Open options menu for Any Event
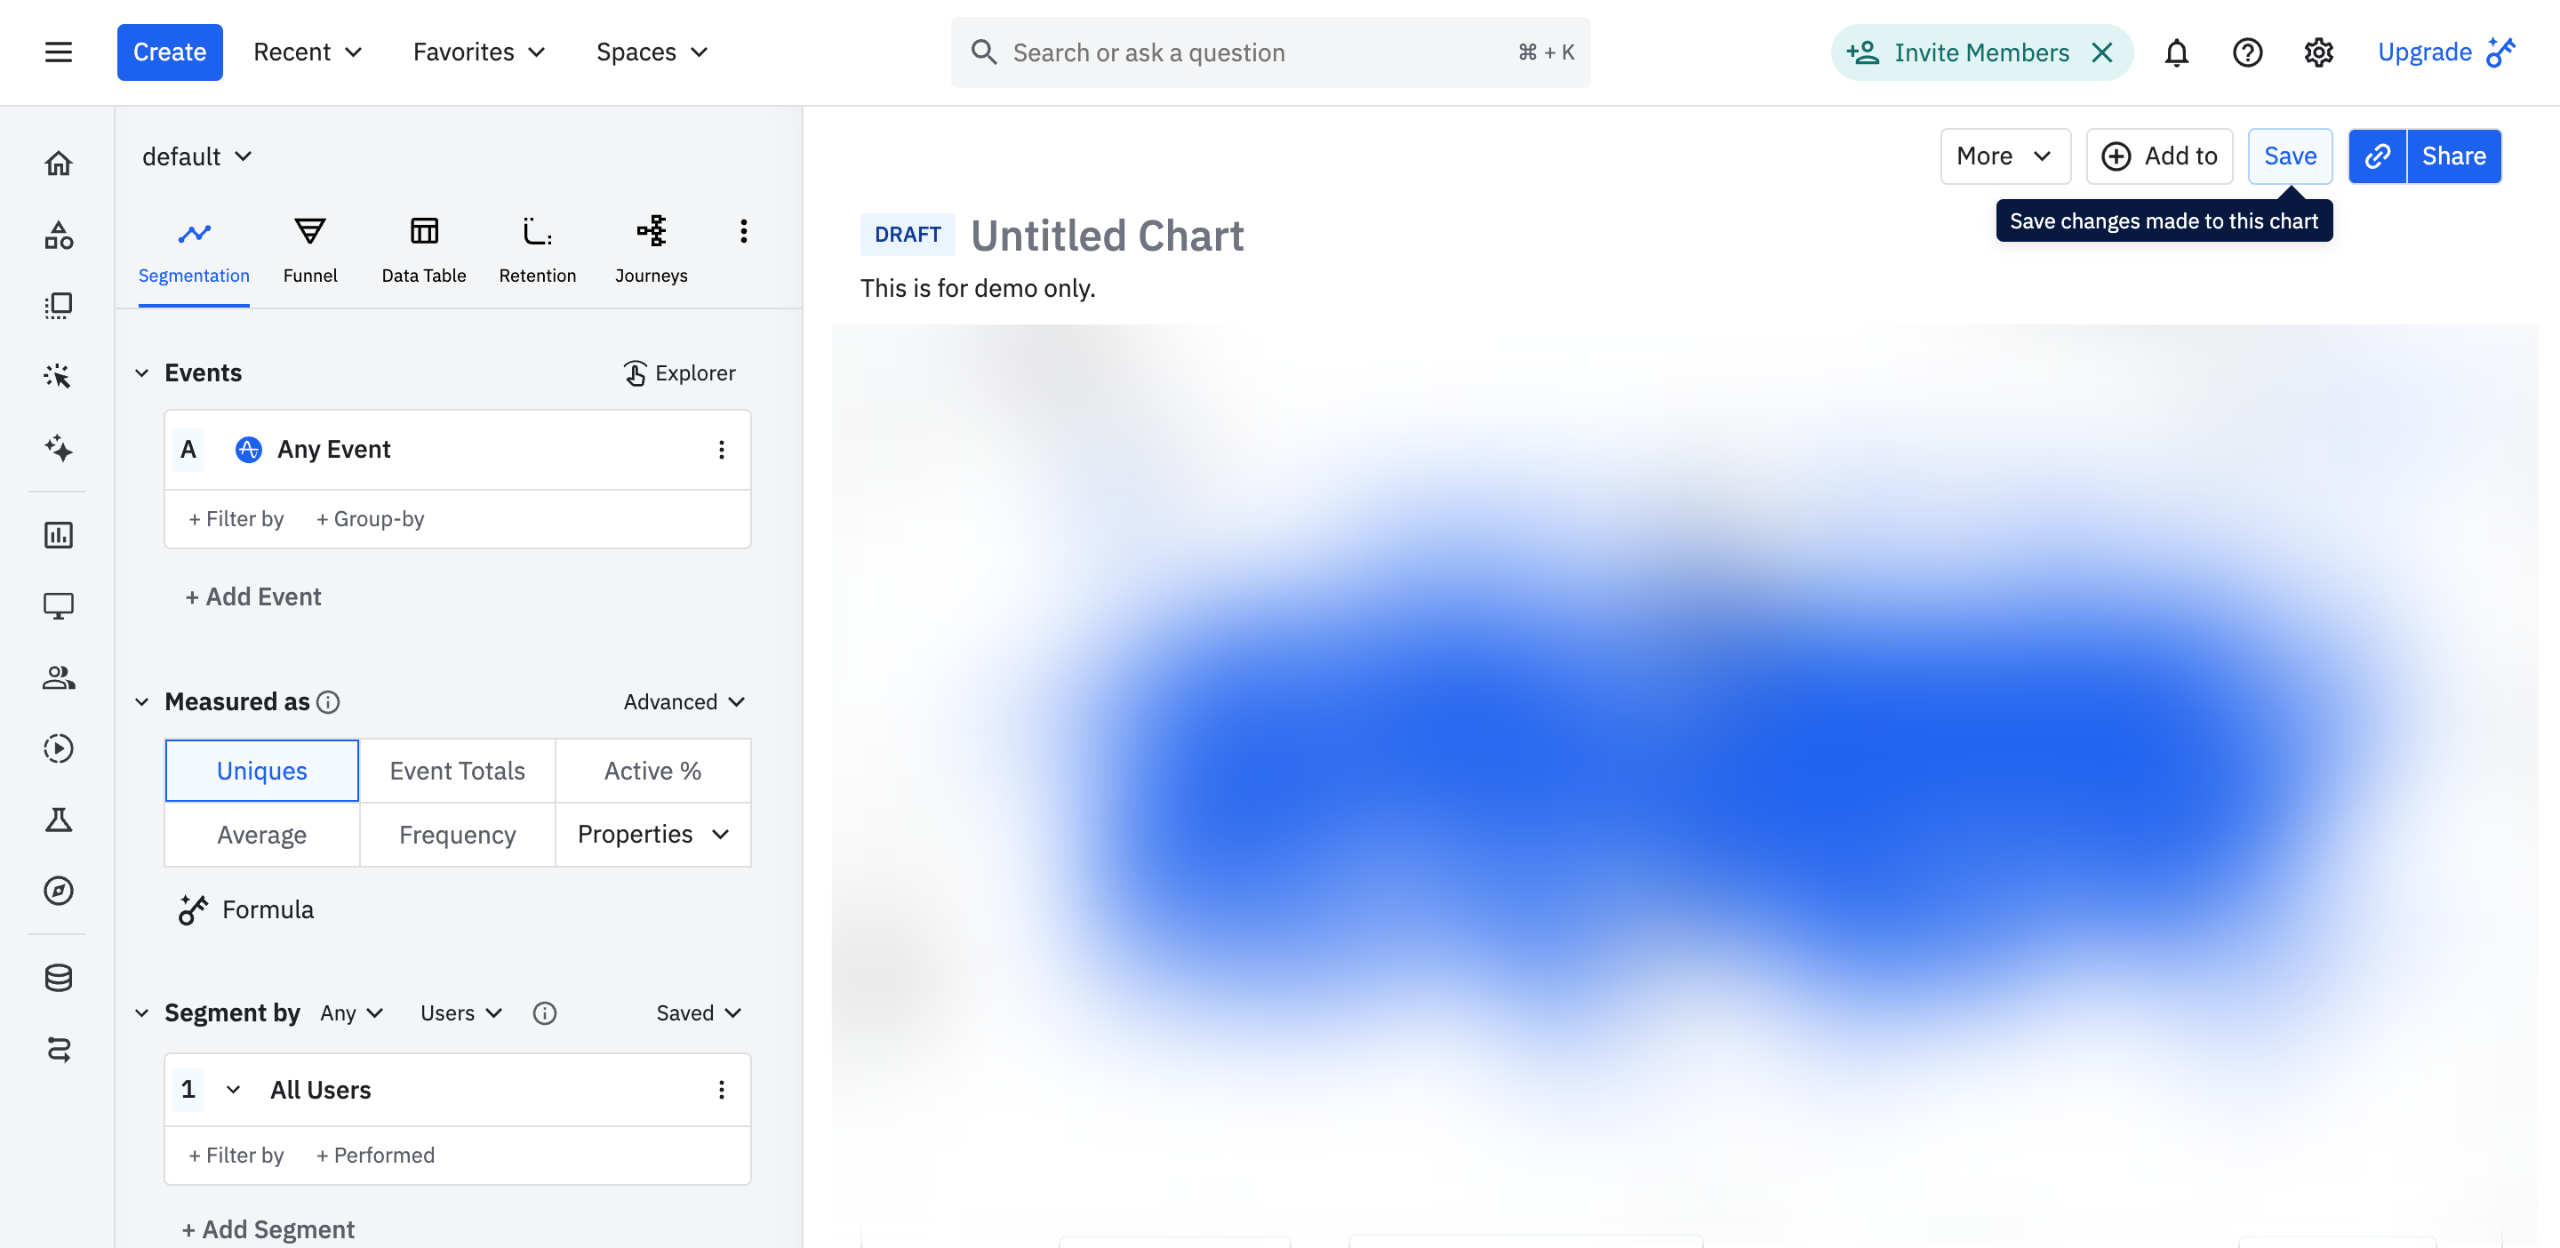This screenshot has height=1248, width=2560. pos(721,450)
